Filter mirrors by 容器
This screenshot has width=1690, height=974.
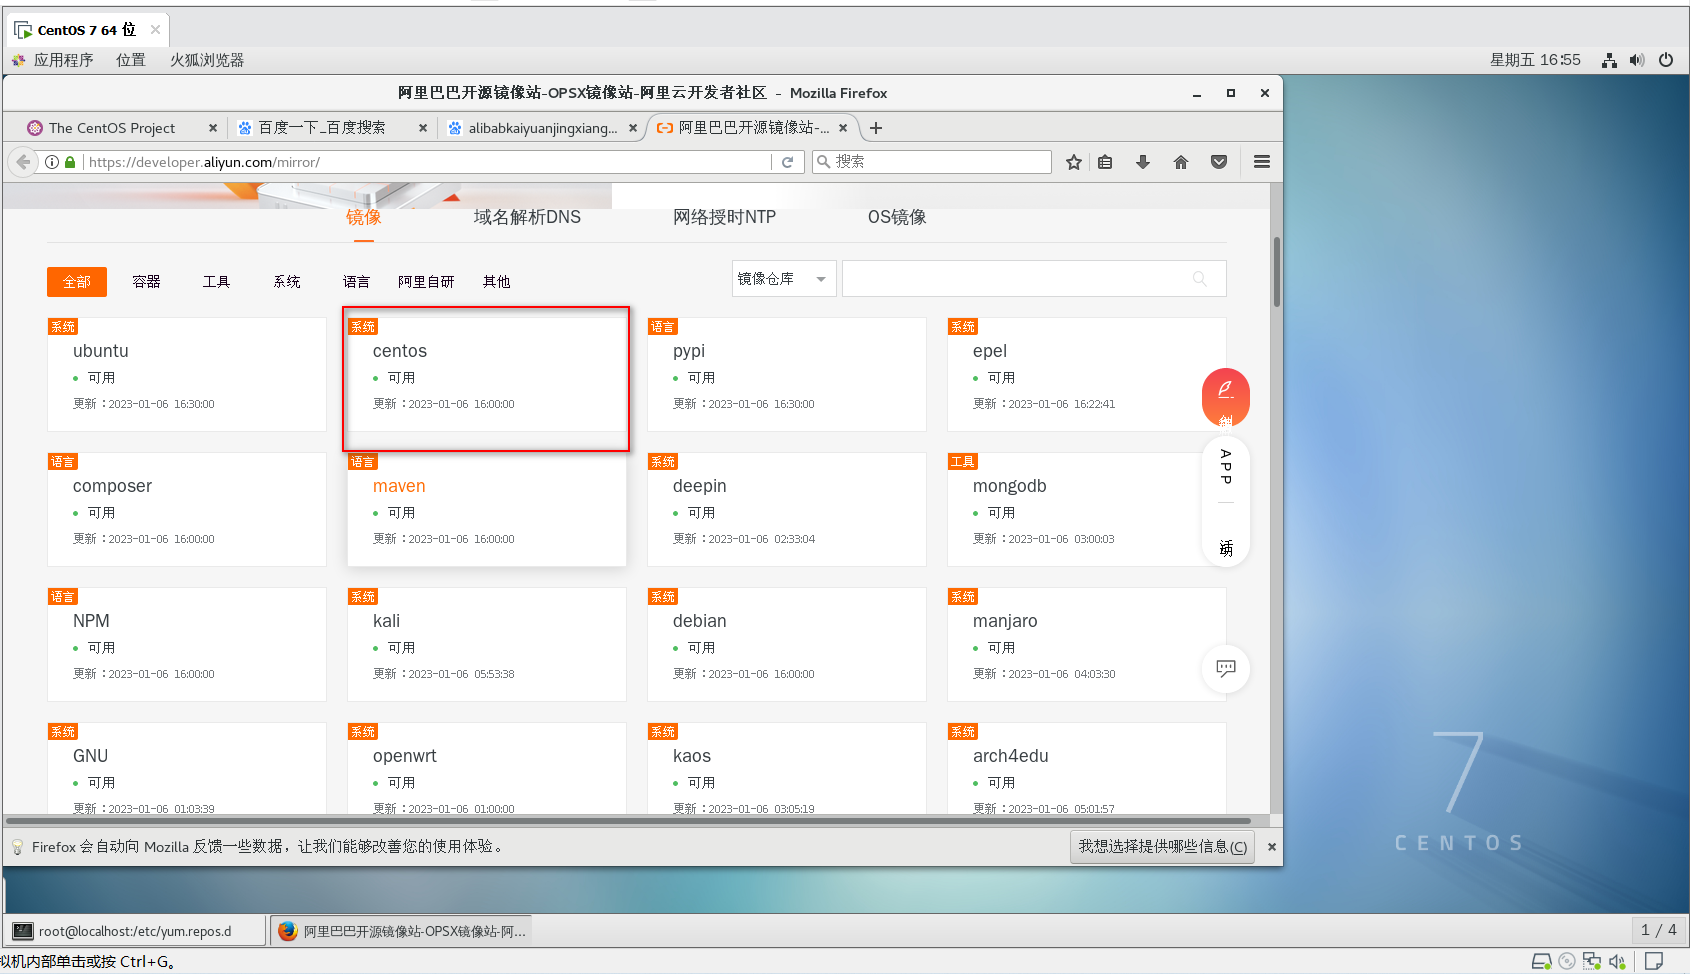[x=147, y=282]
